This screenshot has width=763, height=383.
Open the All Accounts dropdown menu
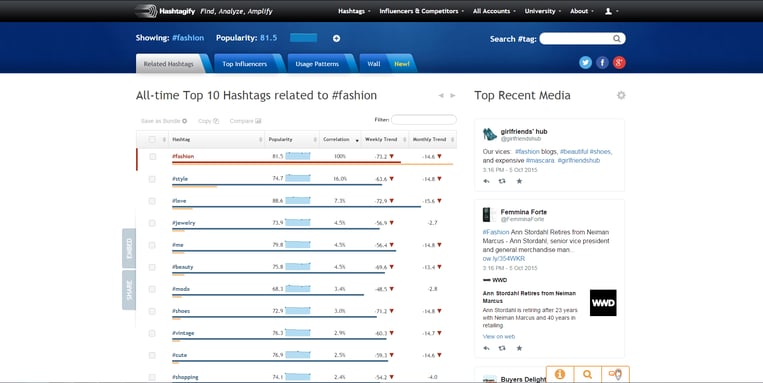pyautogui.click(x=494, y=11)
